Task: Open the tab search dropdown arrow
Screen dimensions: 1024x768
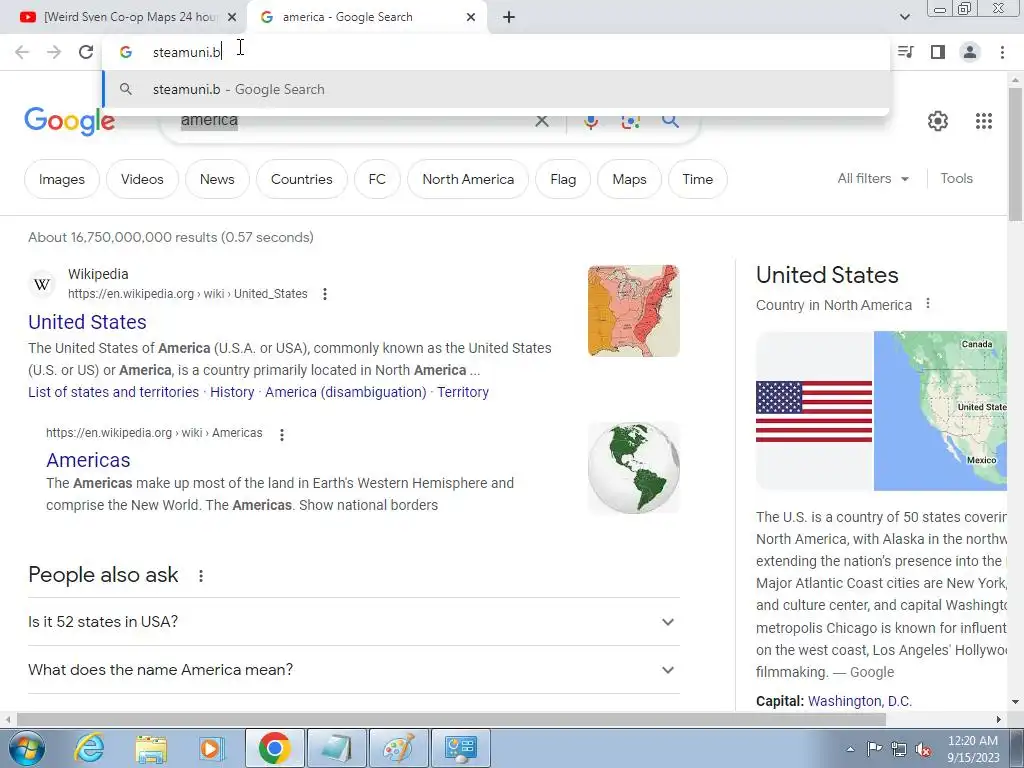Action: click(x=904, y=17)
